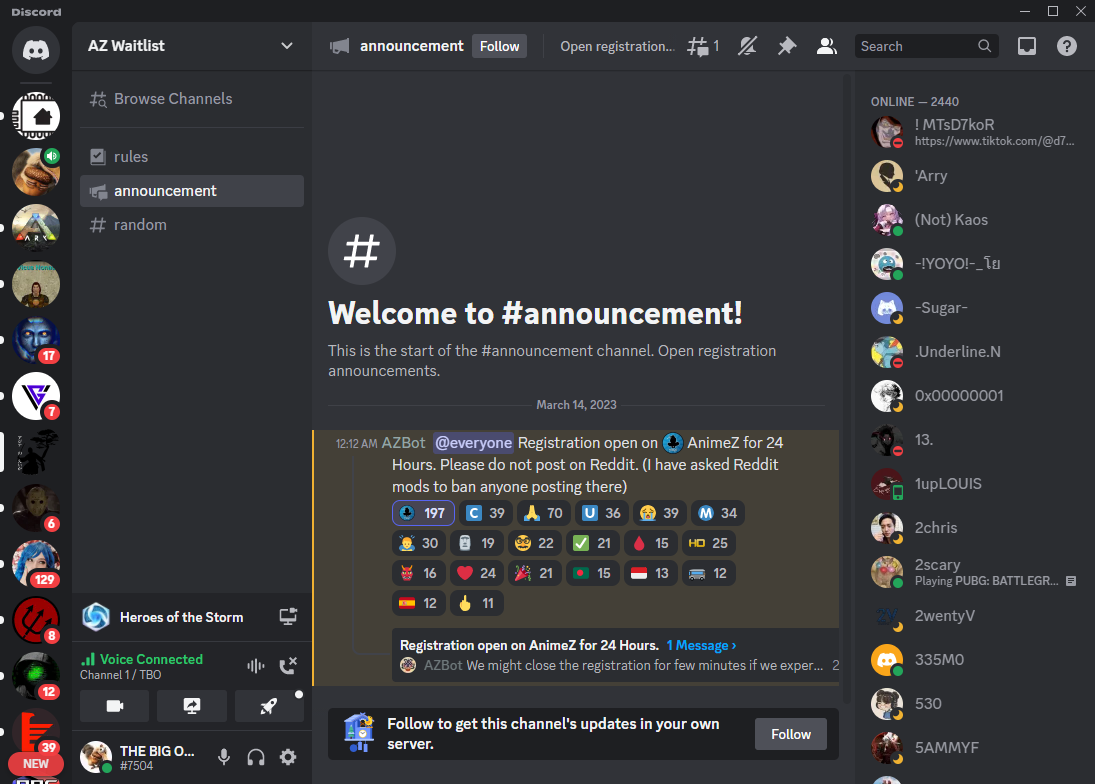
Task: Open member 2scary playing PUBG
Action: (973, 572)
